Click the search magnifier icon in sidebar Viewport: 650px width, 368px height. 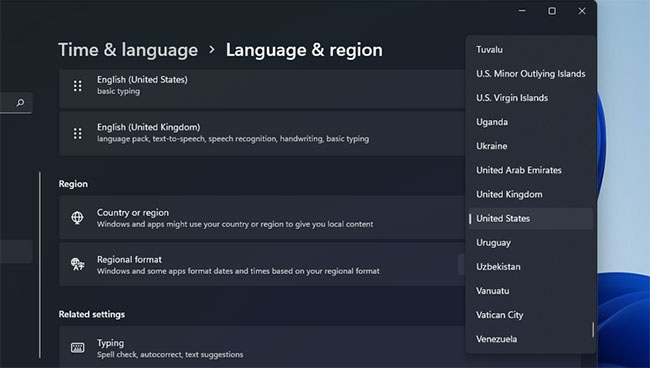[x=20, y=102]
